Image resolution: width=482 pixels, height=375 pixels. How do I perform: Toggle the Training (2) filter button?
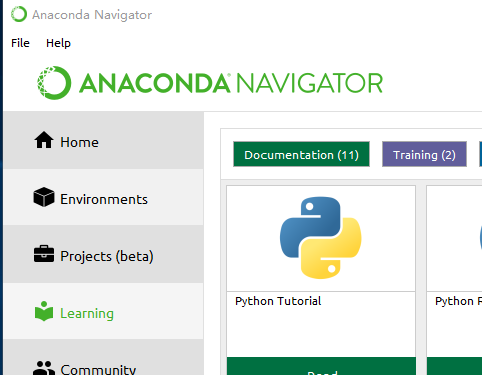click(x=424, y=154)
